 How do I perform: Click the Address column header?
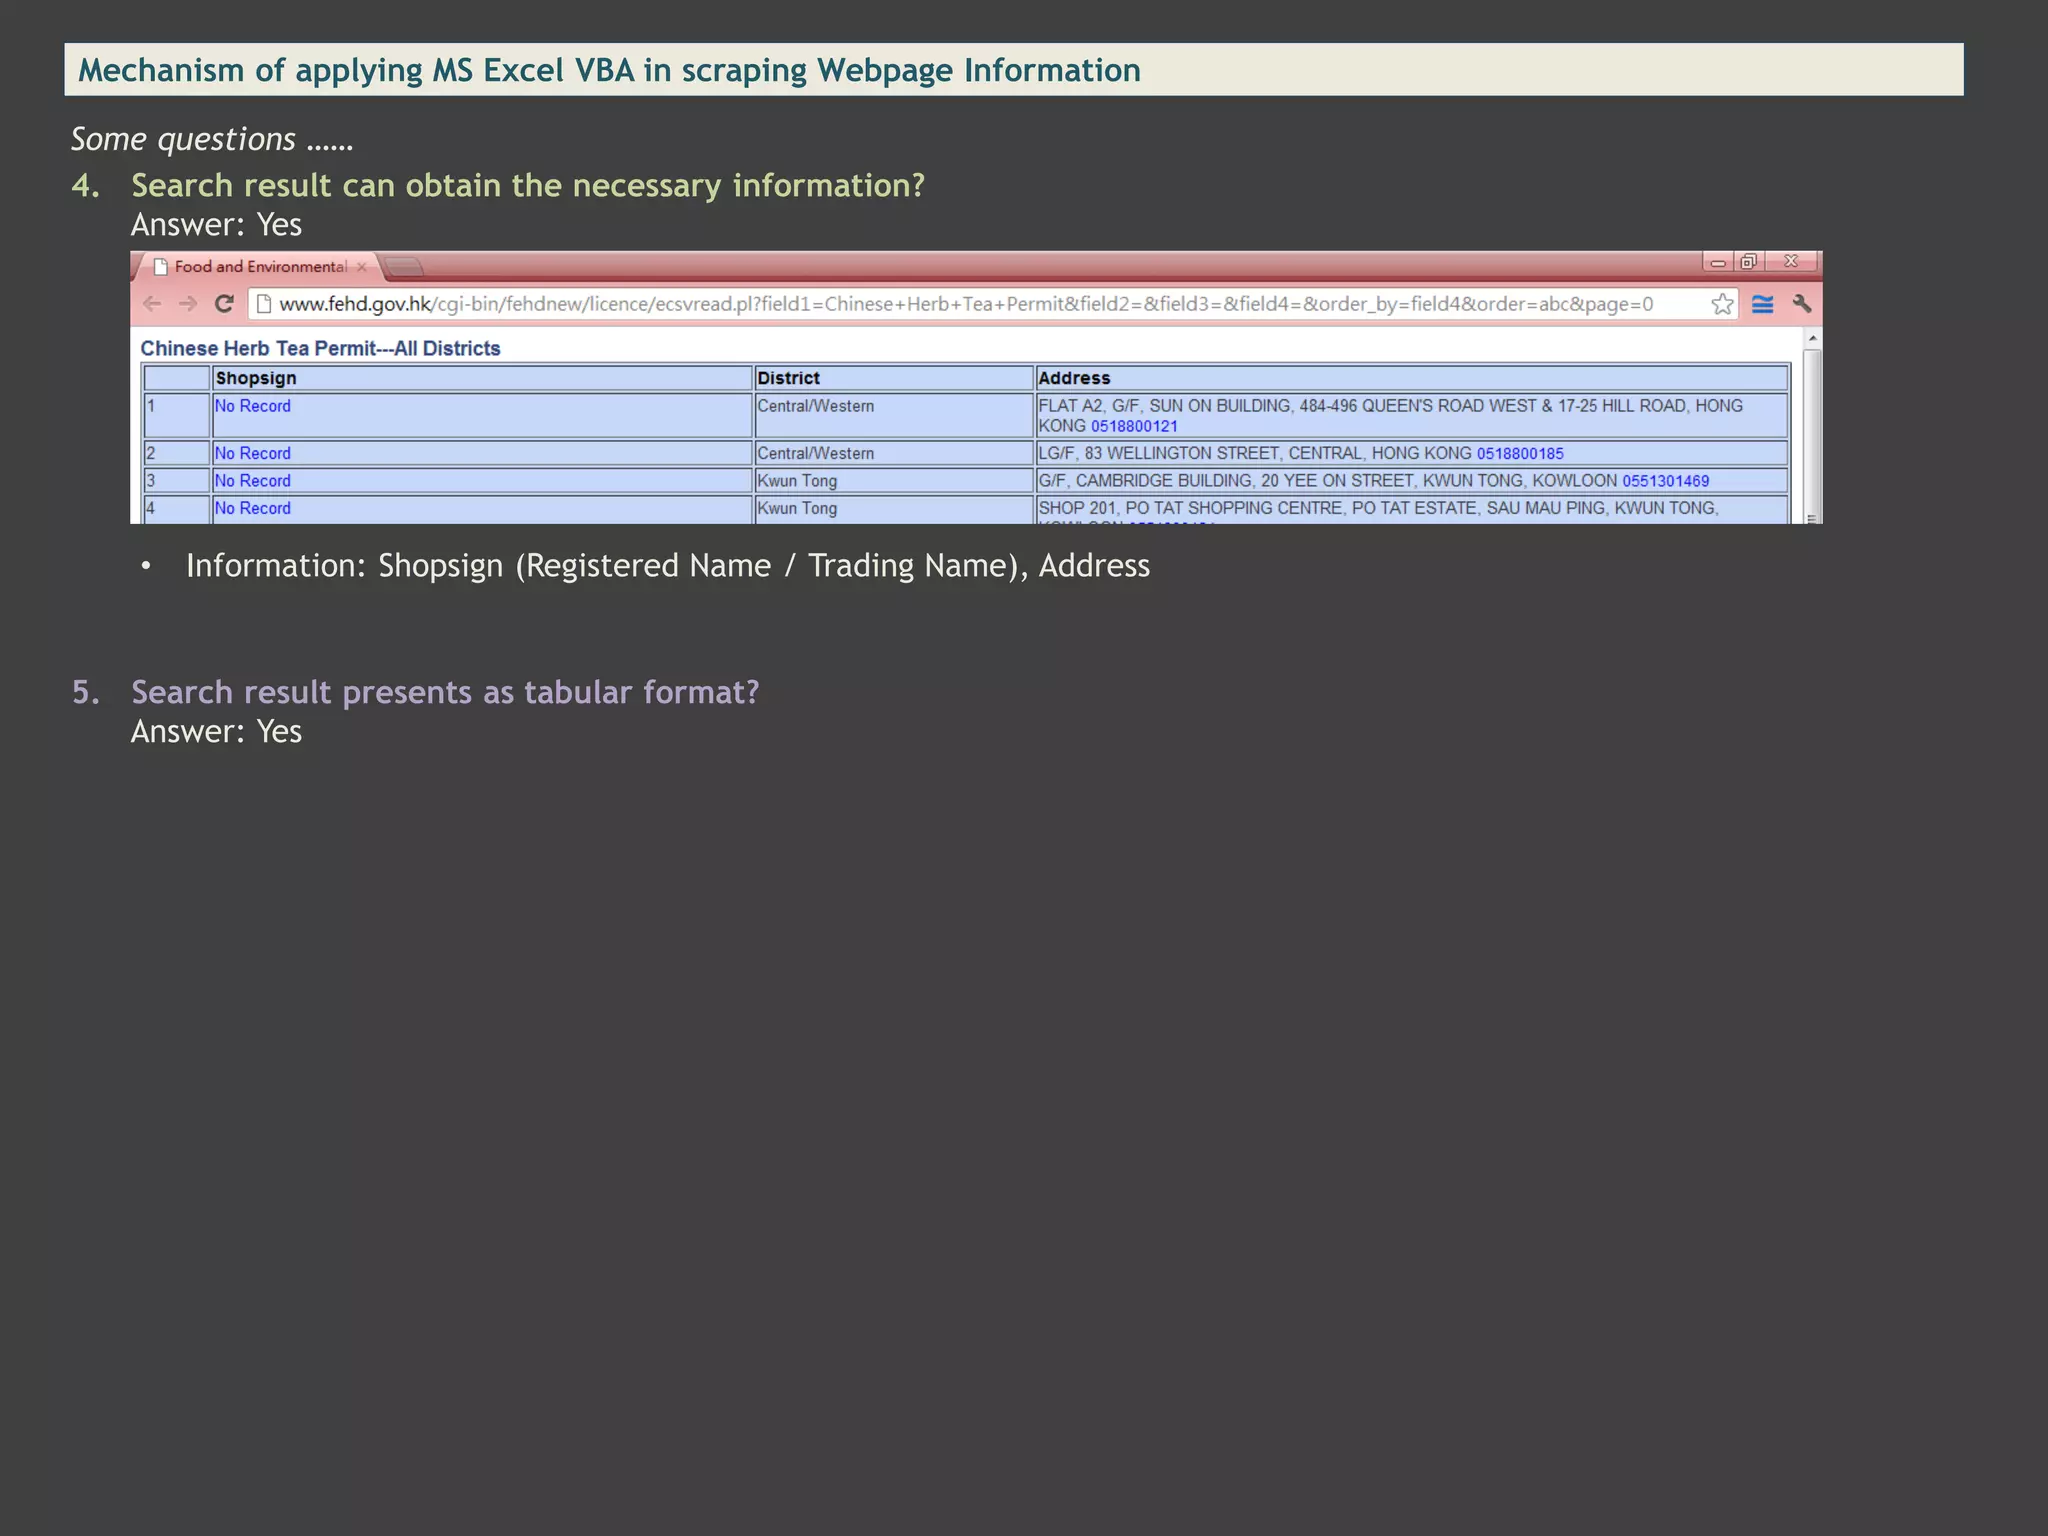pos(1412,378)
